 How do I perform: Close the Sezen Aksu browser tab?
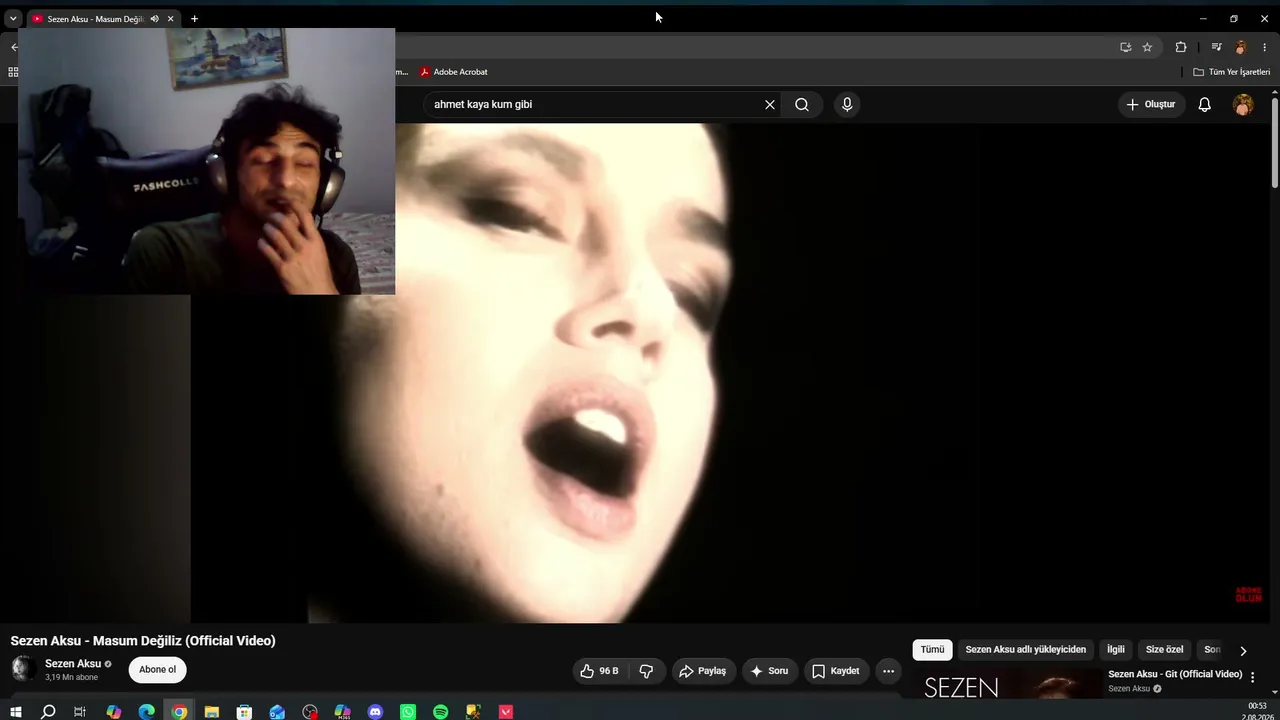(171, 19)
